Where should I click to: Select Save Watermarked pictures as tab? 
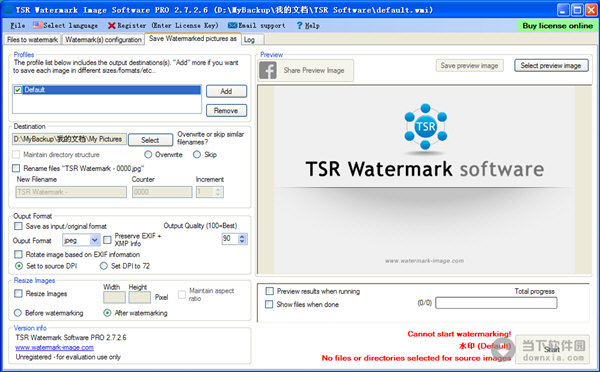point(193,39)
